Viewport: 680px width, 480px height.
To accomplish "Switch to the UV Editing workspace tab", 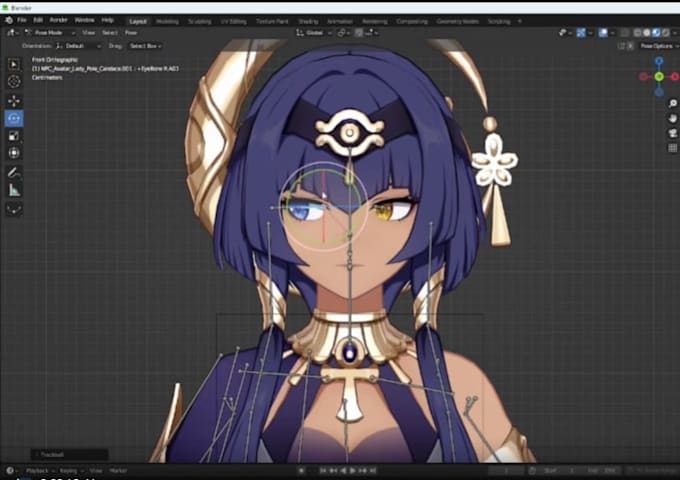I will click(x=233, y=21).
